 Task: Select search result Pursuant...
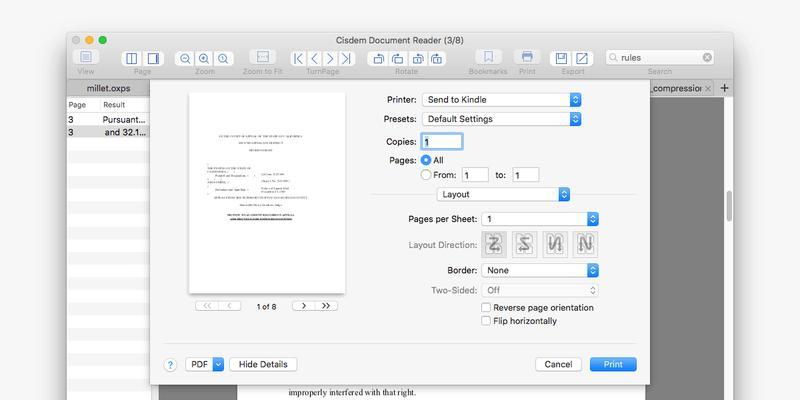coord(108,119)
